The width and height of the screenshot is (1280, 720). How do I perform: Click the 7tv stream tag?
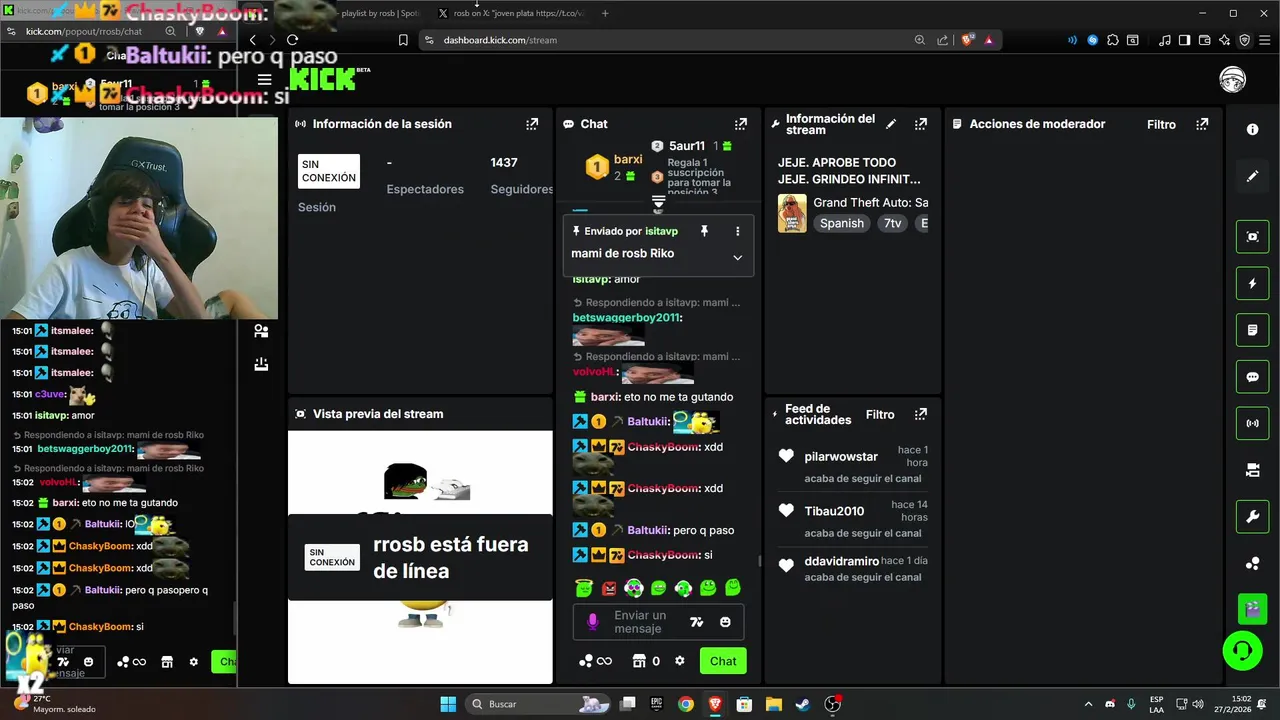pos(892,223)
